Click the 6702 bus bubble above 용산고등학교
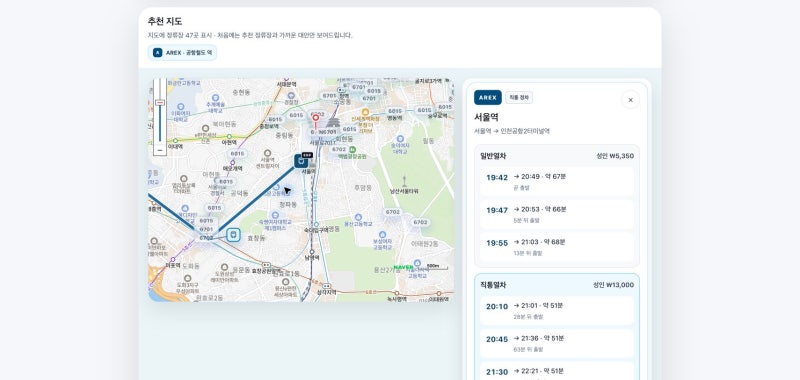 tap(392, 212)
